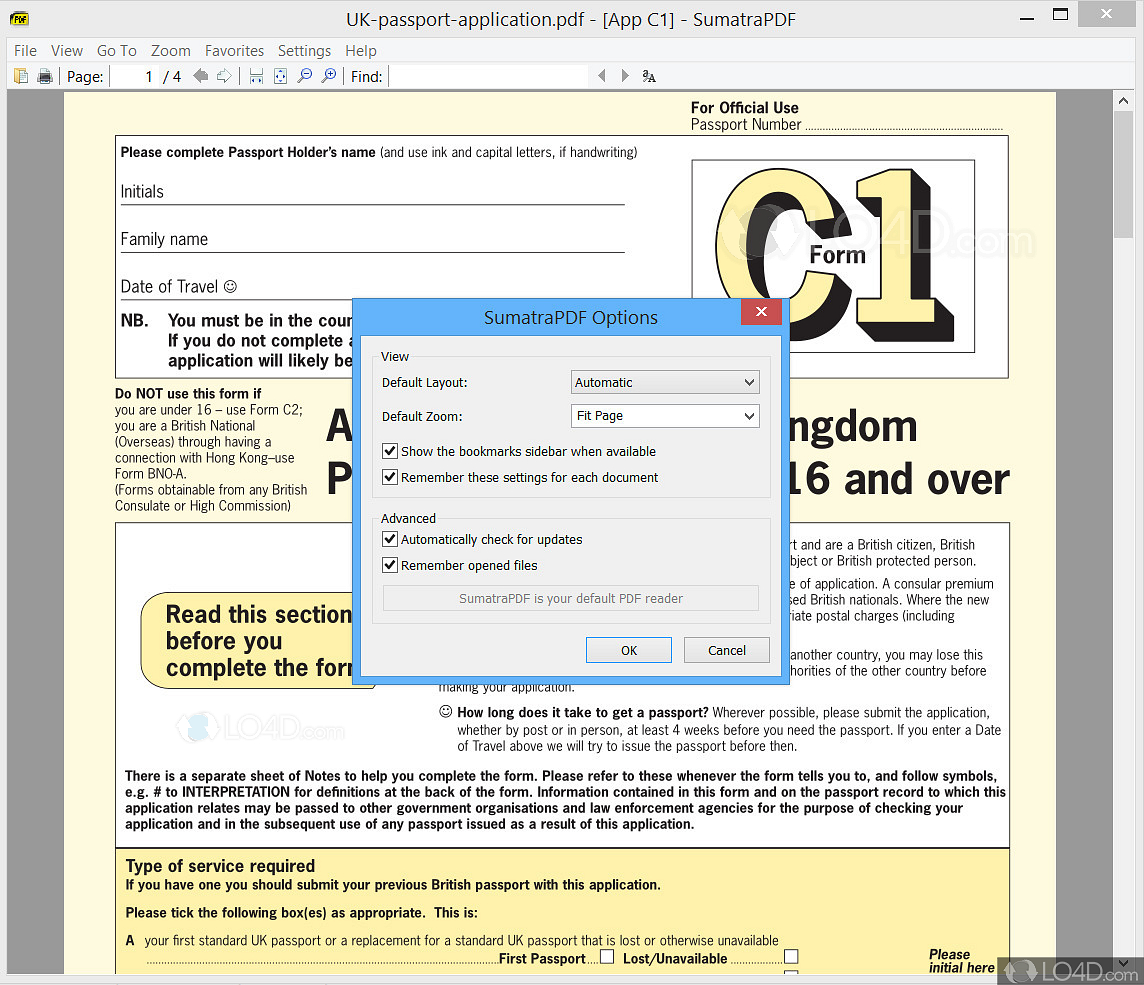Screen dimensions: 1144x985
Task: Click Cancel in Options dialog
Action: pyautogui.click(x=727, y=650)
